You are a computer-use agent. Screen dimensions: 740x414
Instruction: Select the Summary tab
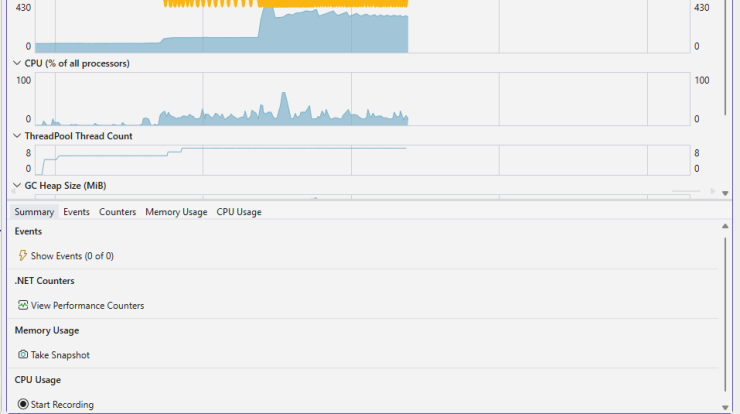click(x=34, y=212)
